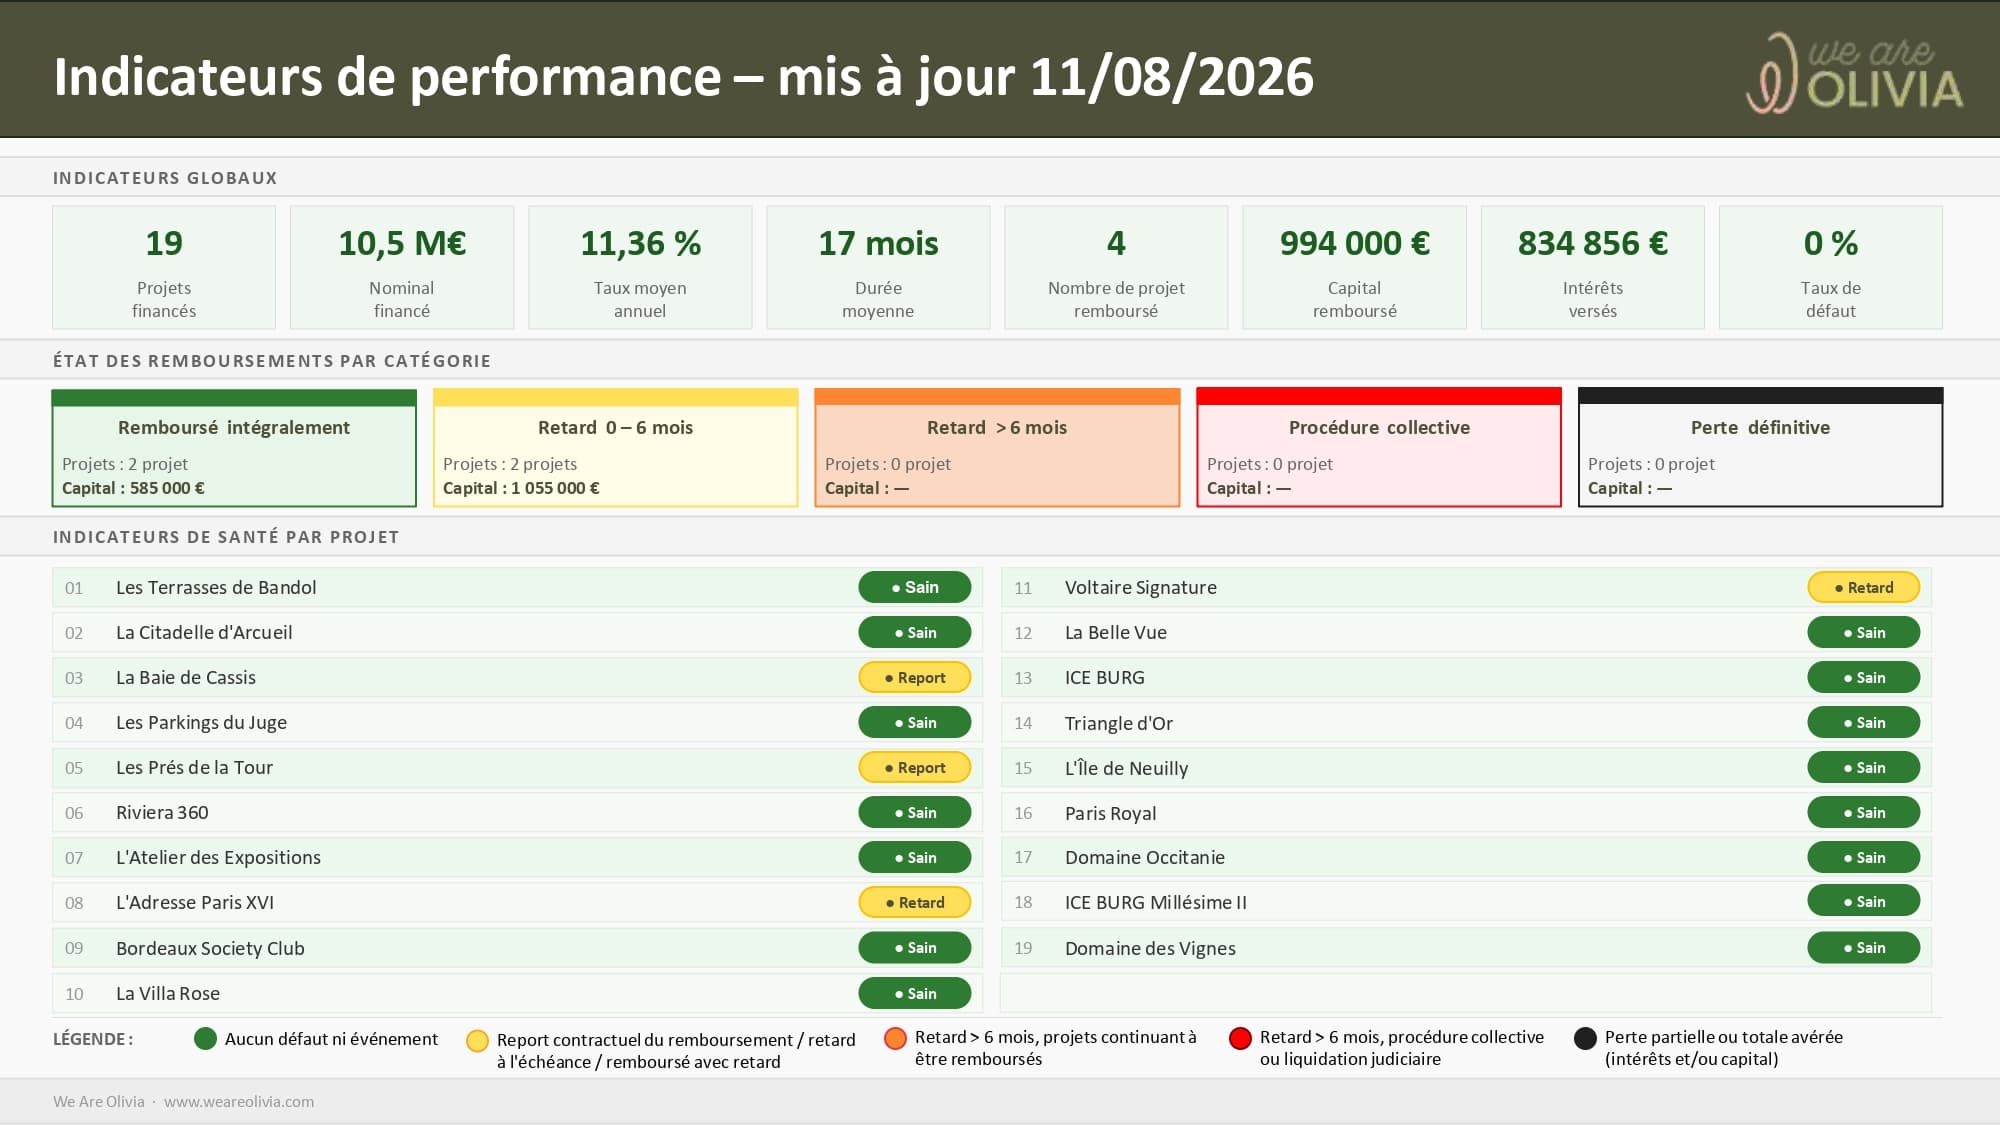
Task: Select the Sain badge for Bordeaux Society Club
Action: 915,947
